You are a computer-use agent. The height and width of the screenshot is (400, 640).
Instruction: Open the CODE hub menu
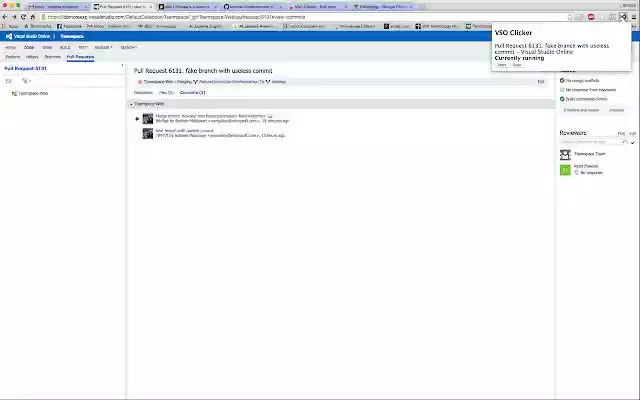(x=29, y=47)
